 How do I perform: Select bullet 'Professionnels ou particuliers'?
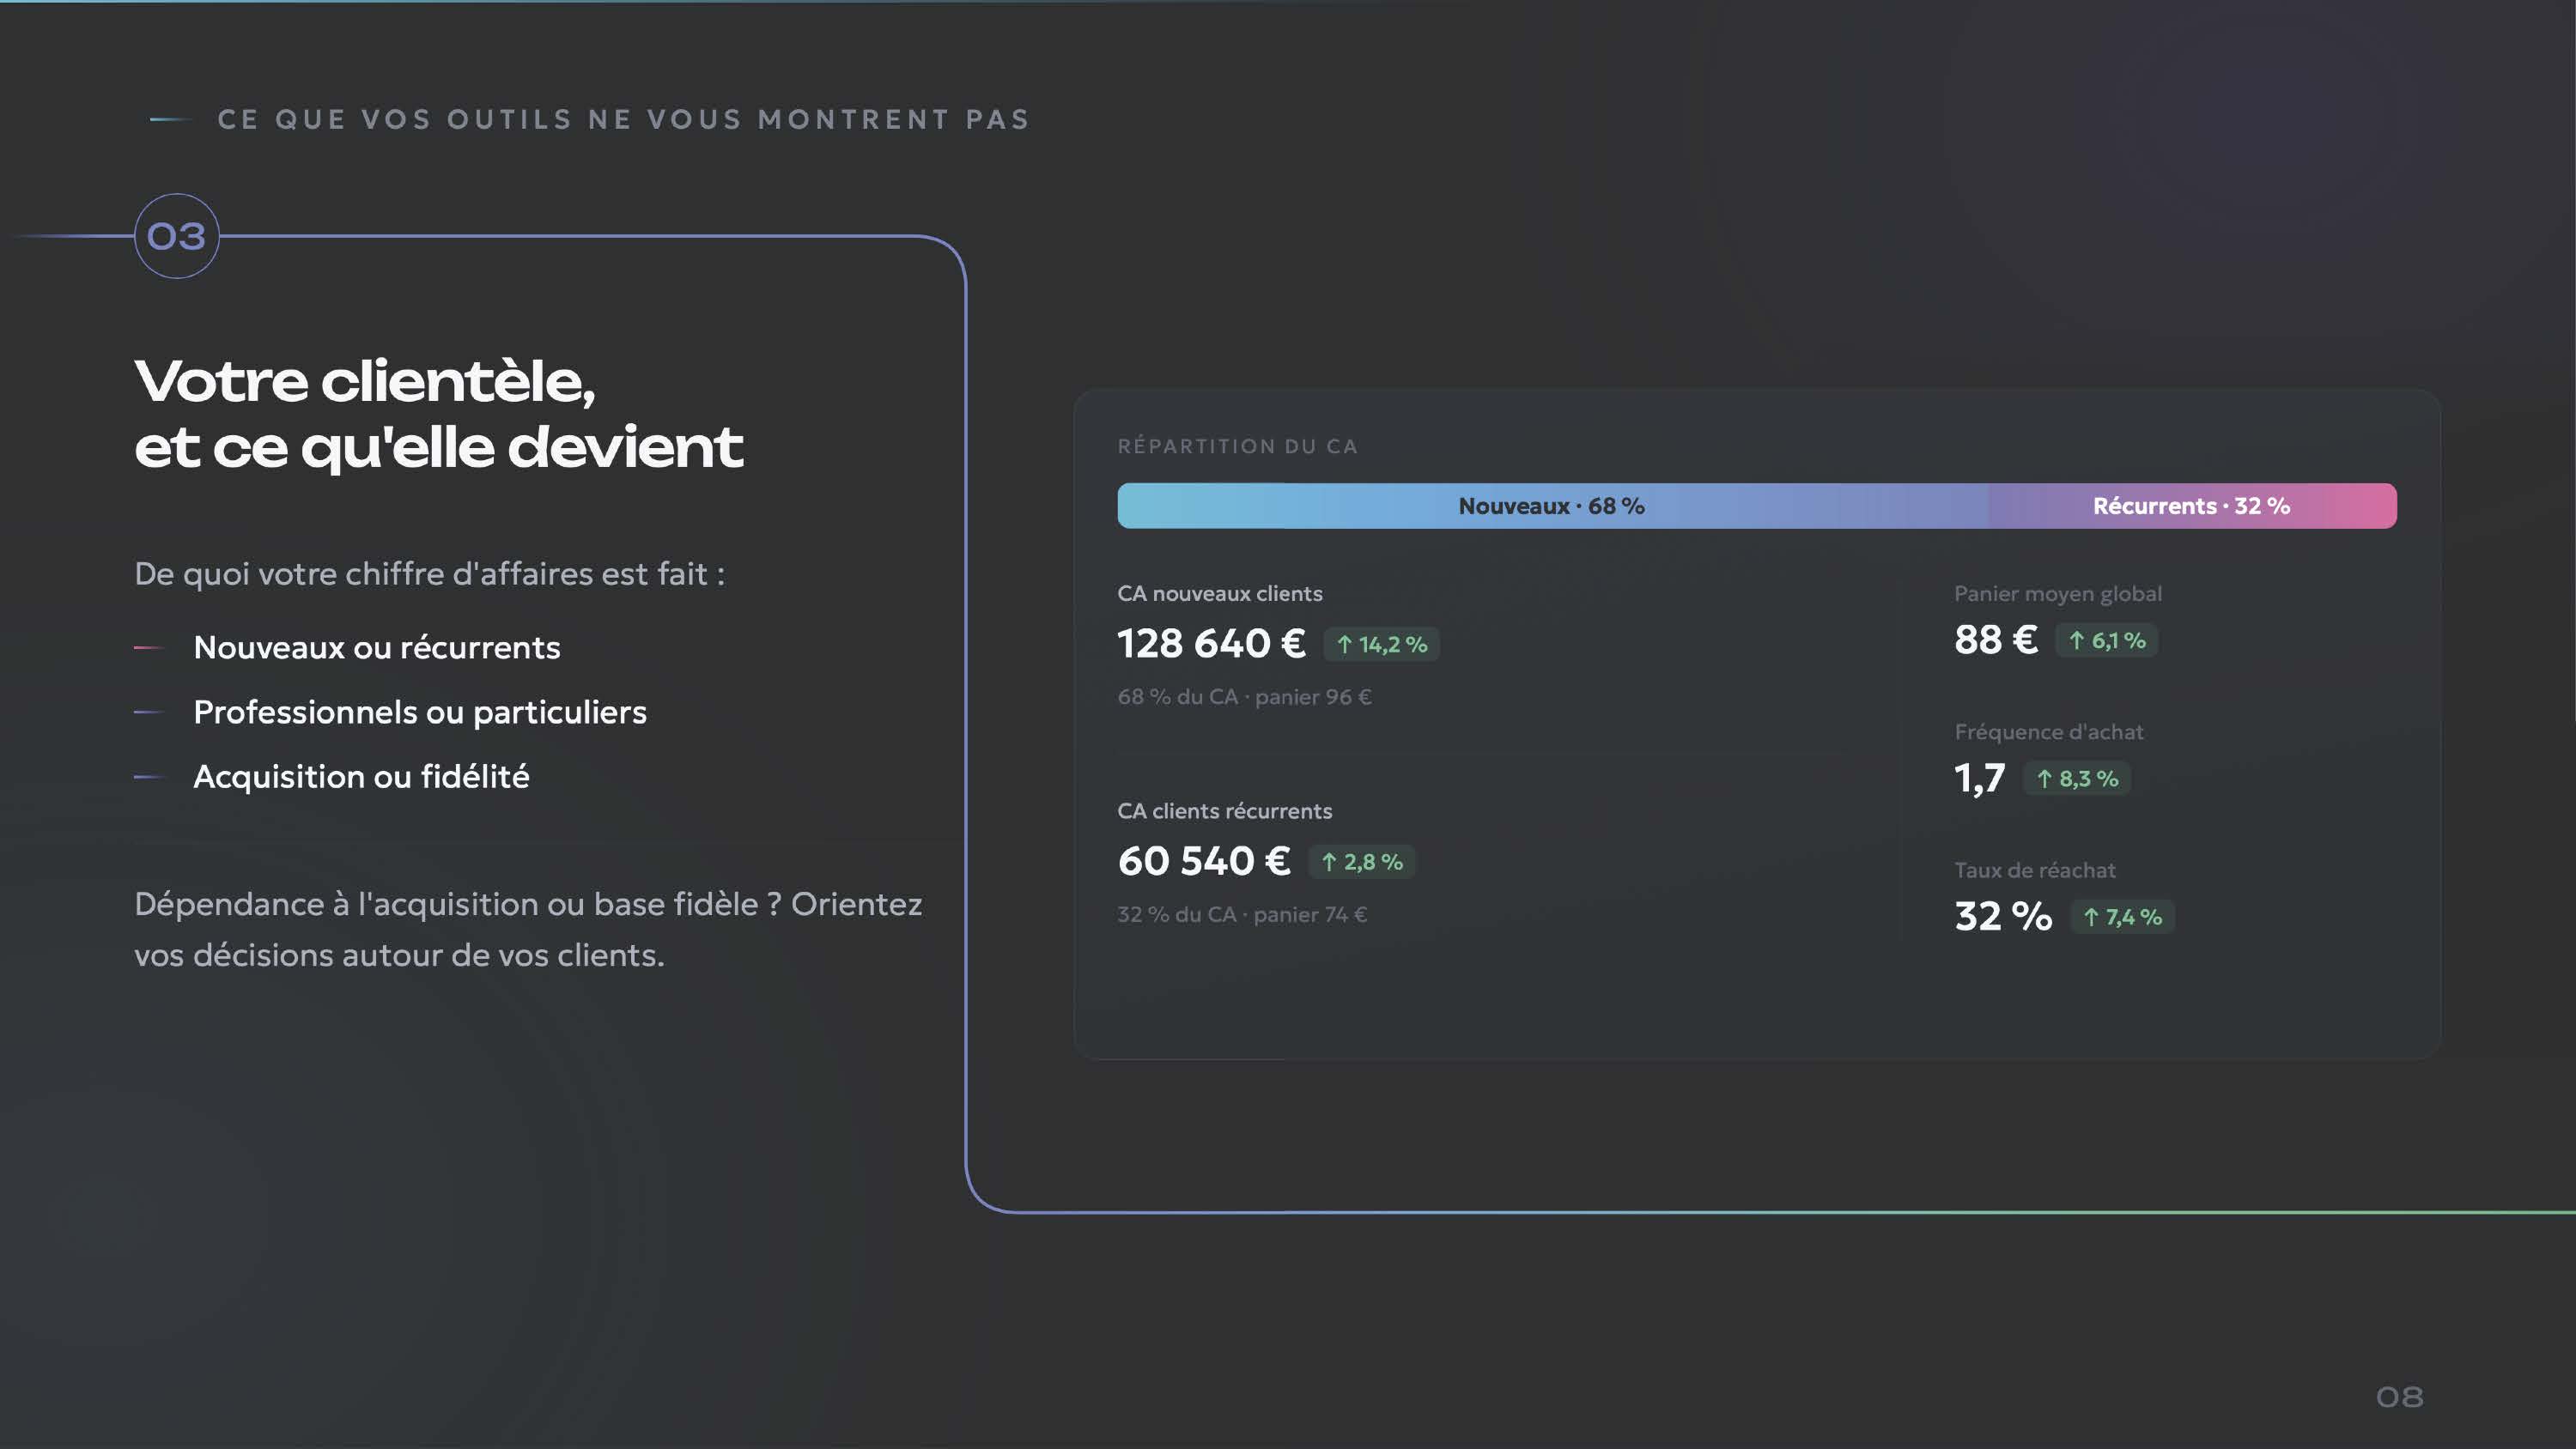pyautogui.click(x=420, y=712)
